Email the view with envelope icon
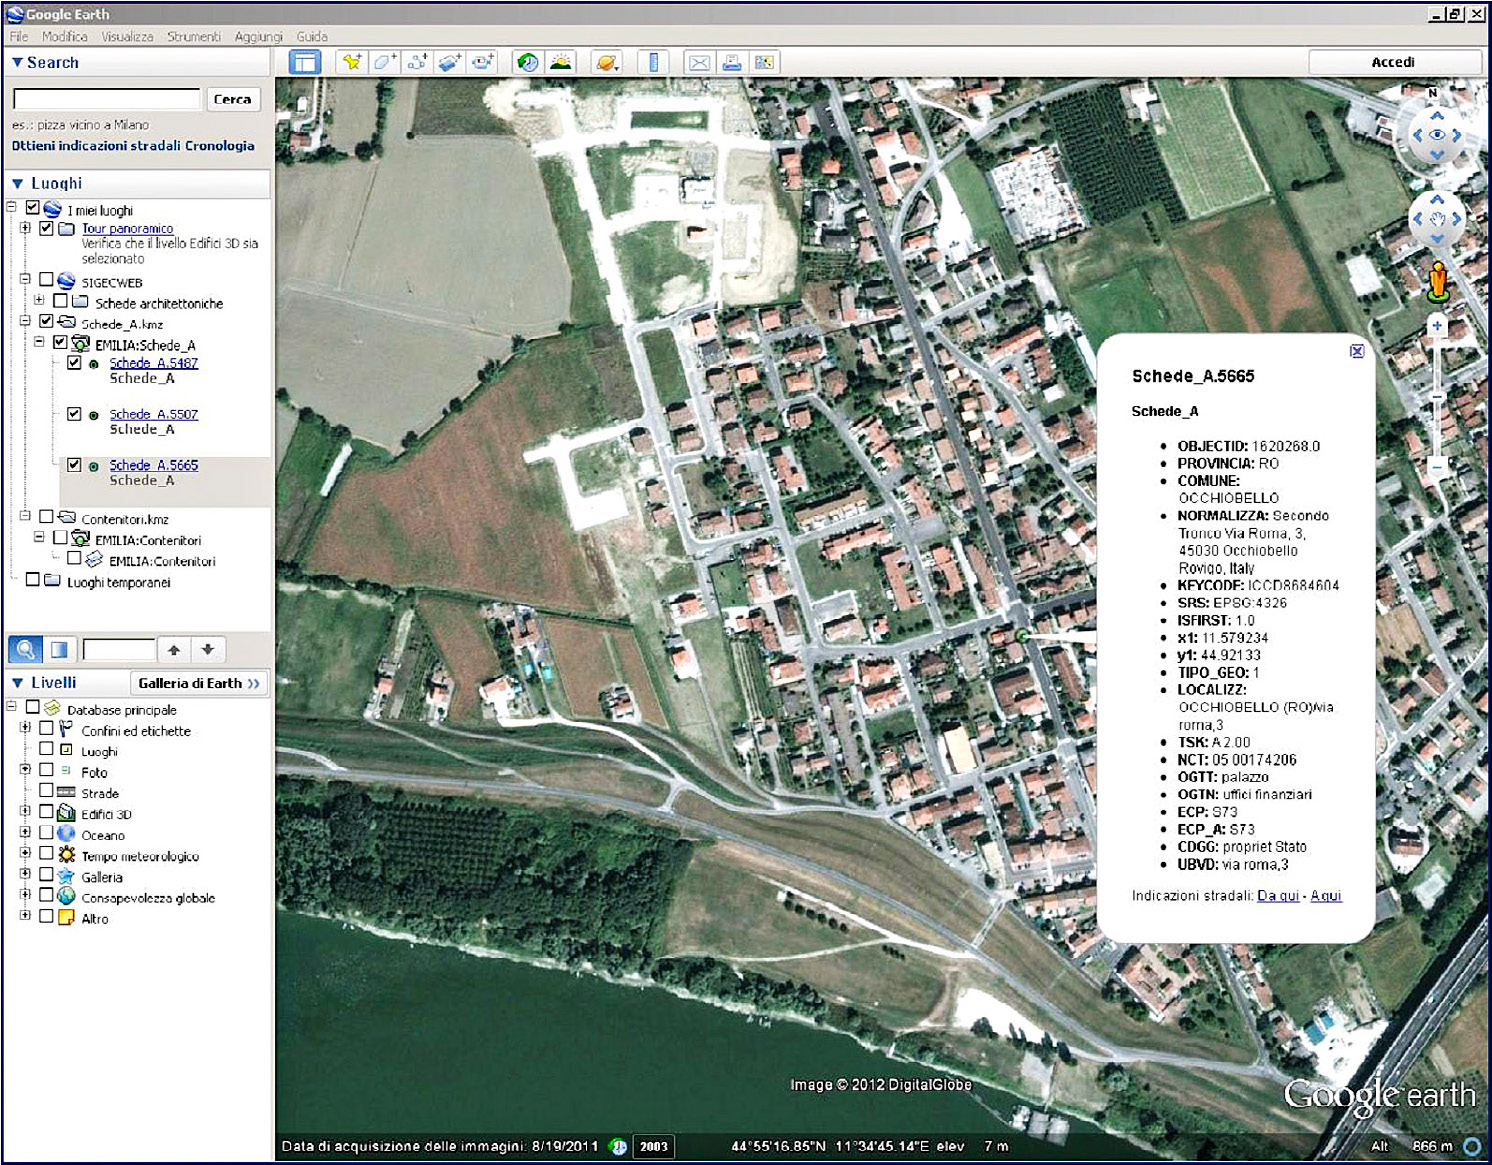The width and height of the screenshot is (1492, 1165). [x=699, y=62]
